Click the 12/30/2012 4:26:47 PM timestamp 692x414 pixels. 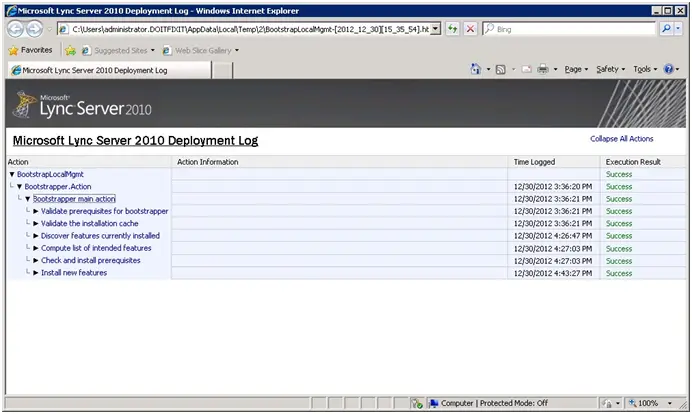[553, 236]
